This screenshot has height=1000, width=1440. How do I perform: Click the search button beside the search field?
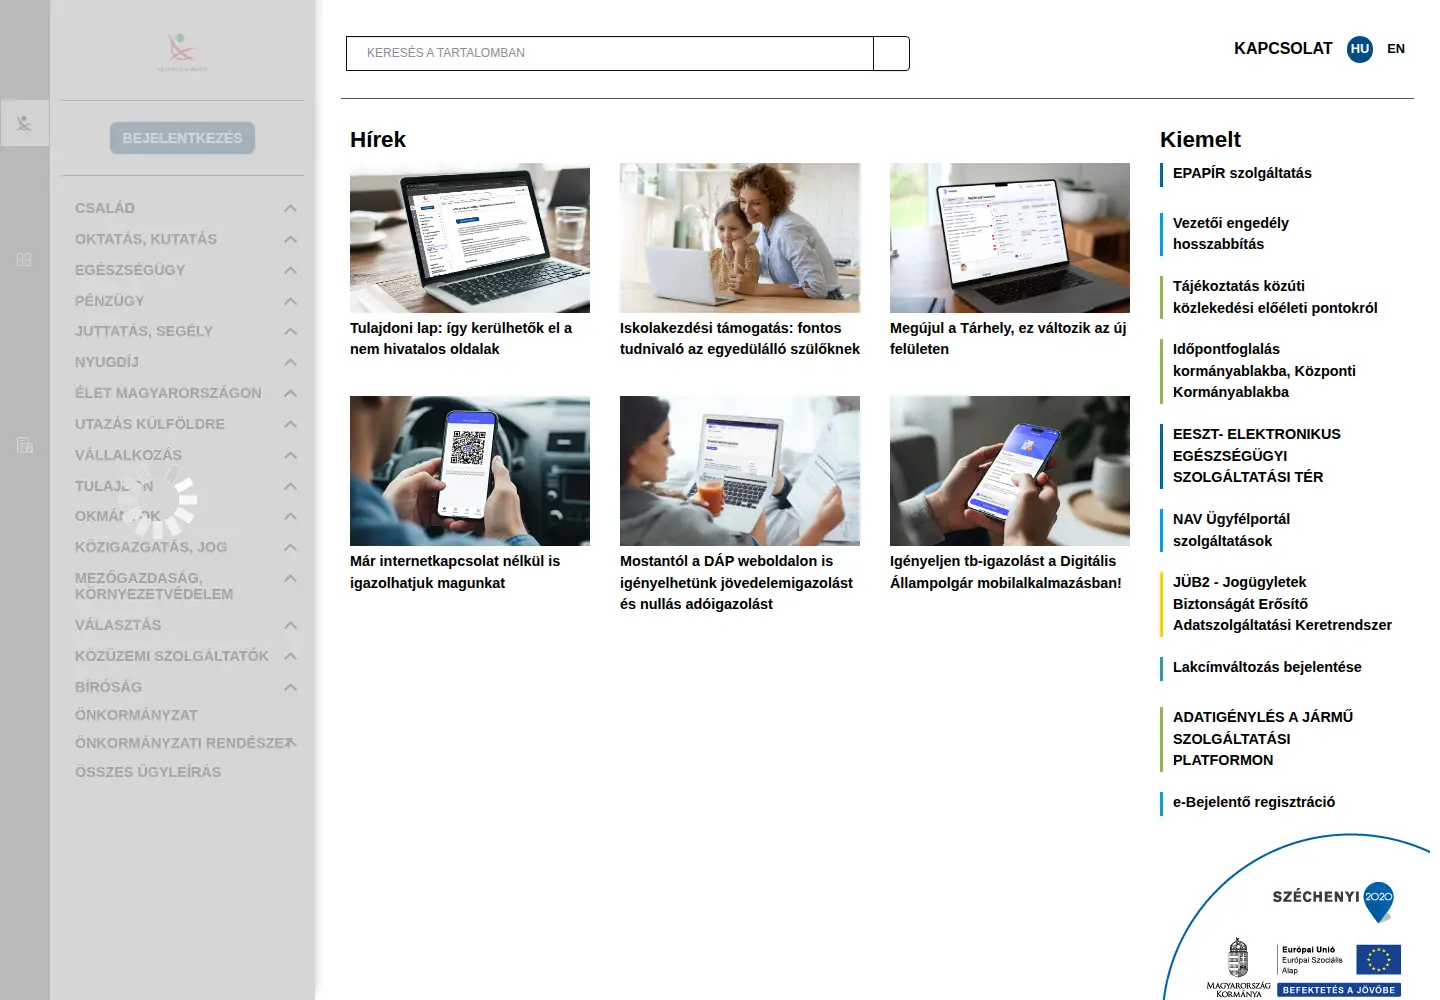pyautogui.click(x=891, y=53)
